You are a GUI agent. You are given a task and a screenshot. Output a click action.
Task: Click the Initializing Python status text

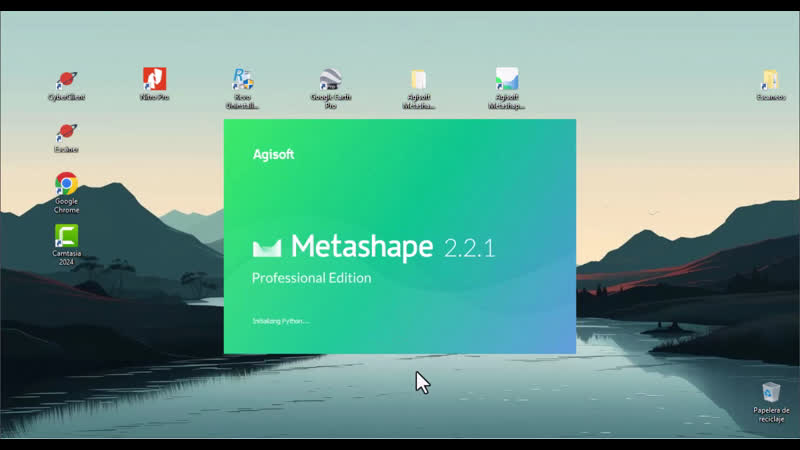(281, 321)
